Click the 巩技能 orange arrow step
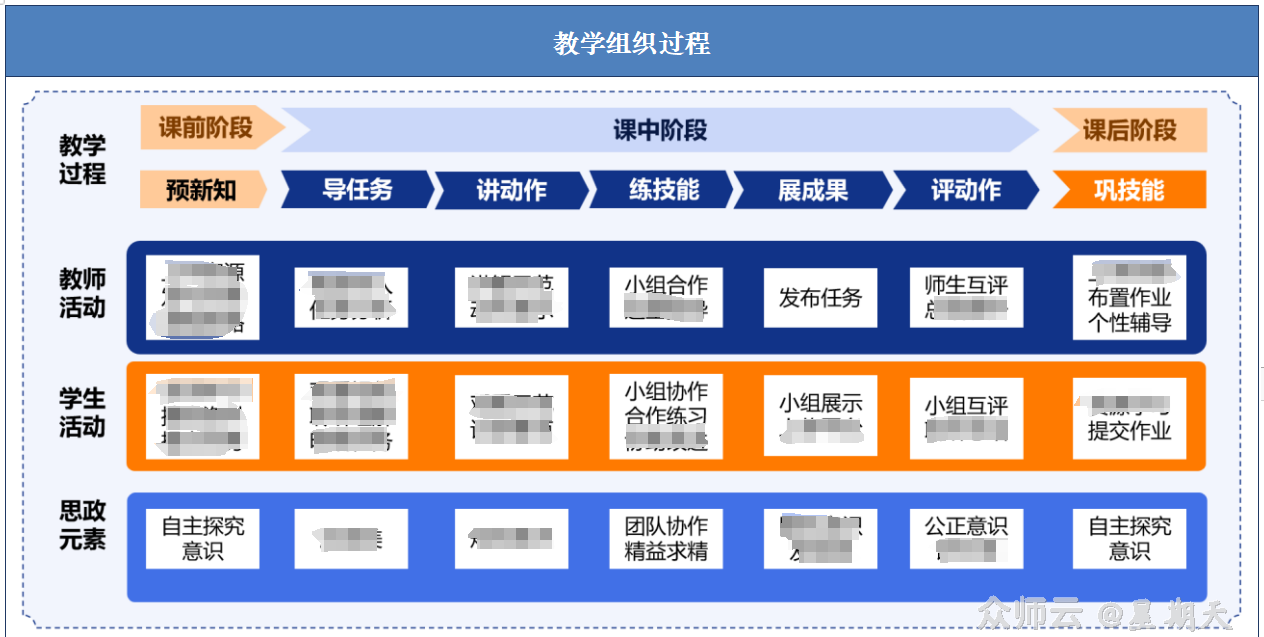Image resolution: width=1264 pixels, height=637 pixels. coord(1128,190)
